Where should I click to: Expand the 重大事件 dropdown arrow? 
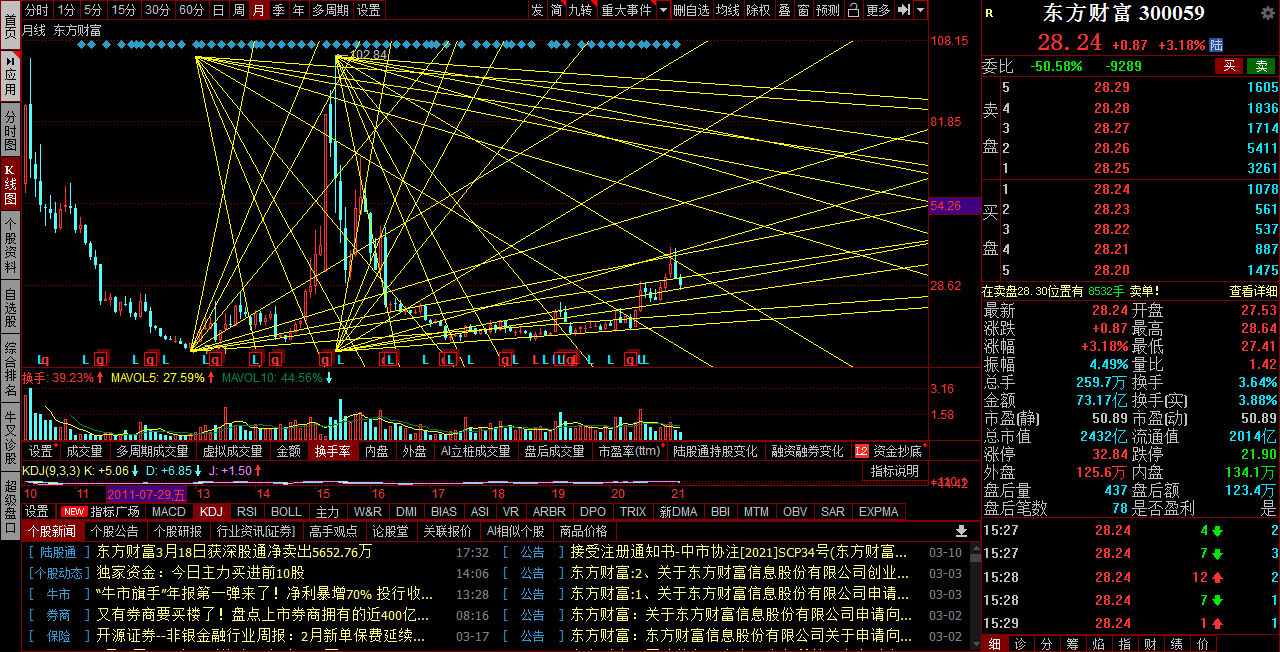662,10
